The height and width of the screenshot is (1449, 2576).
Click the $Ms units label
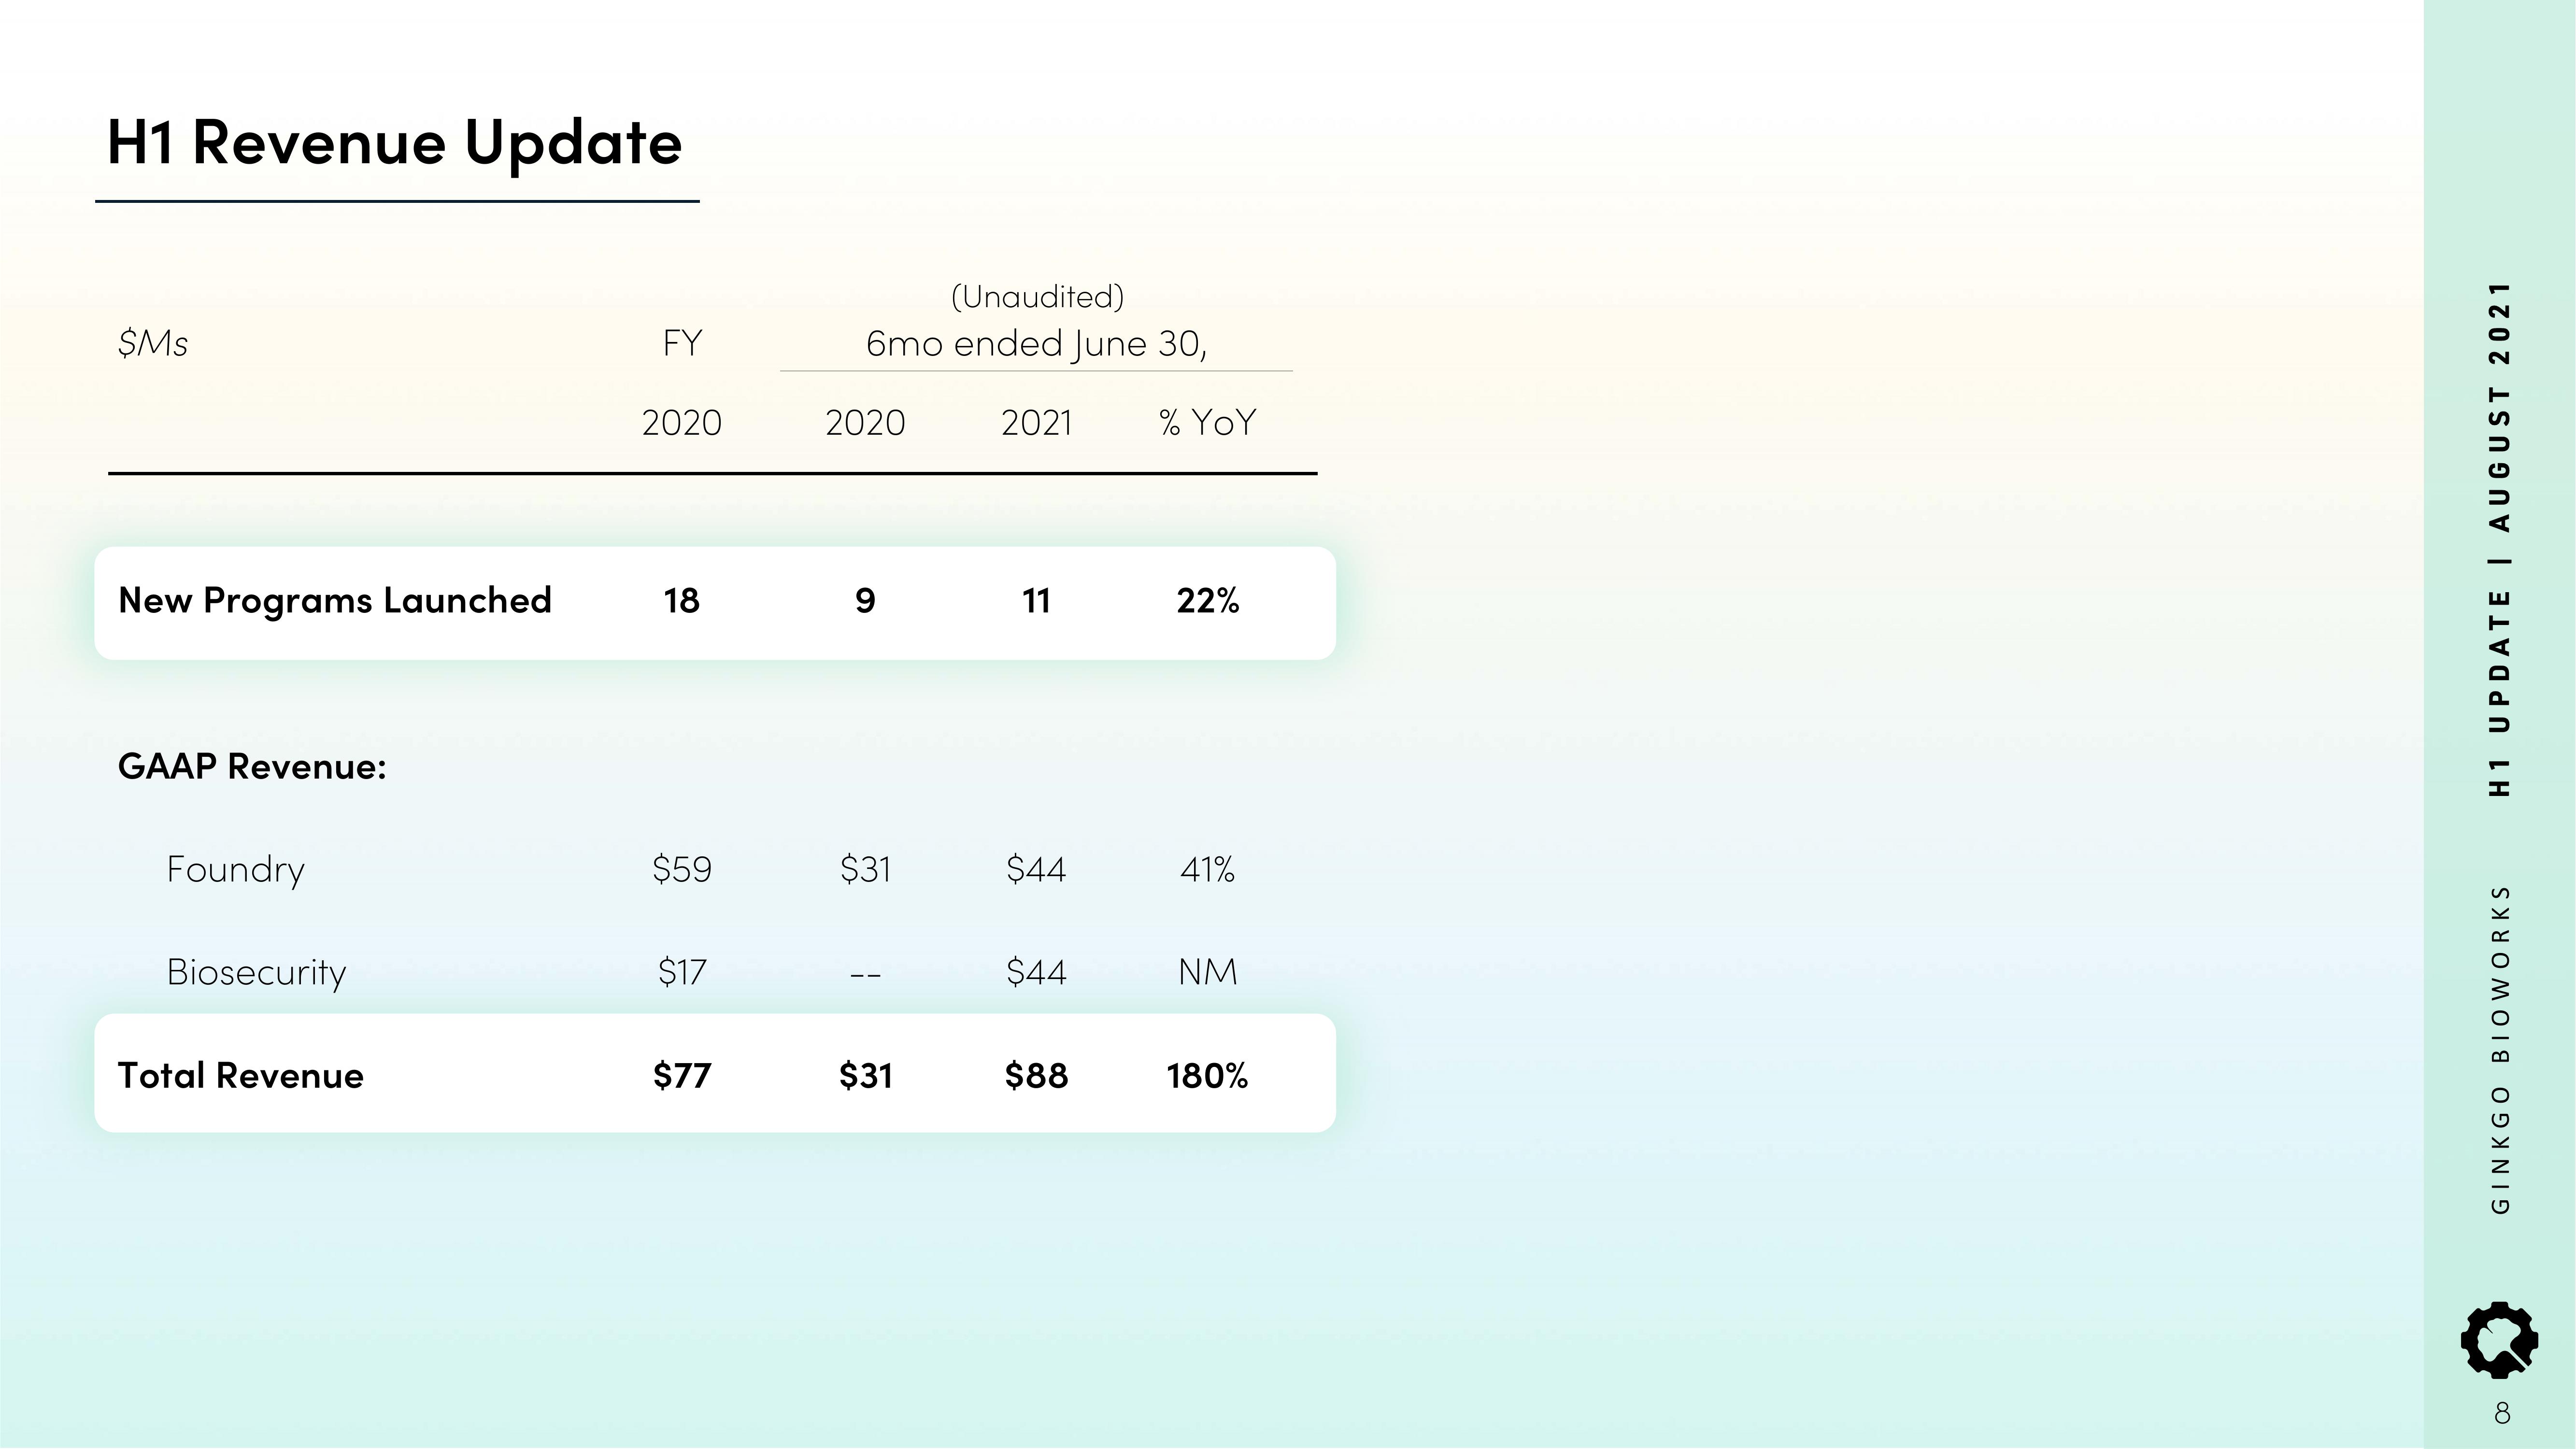tap(153, 344)
